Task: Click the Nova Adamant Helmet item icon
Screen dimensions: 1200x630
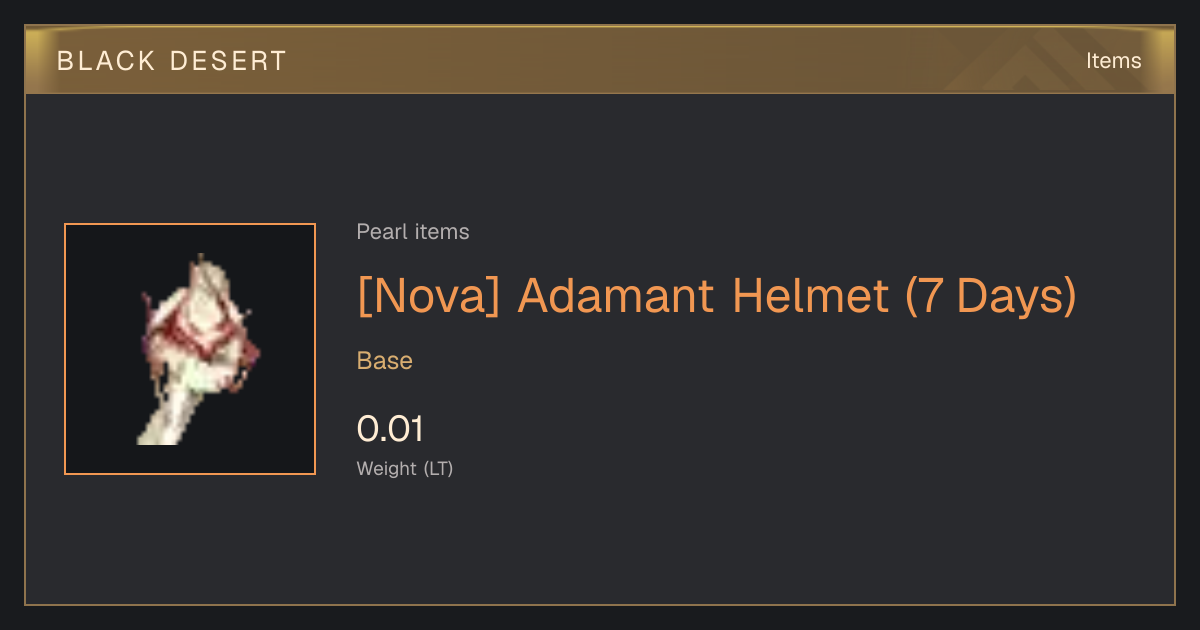Action: coord(190,349)
